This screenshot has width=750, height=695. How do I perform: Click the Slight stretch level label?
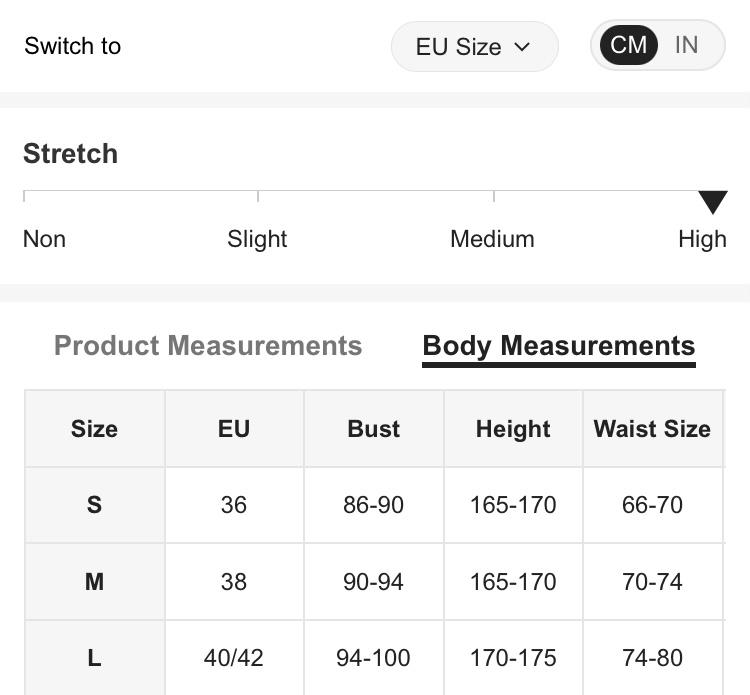[x=257, y=239]
